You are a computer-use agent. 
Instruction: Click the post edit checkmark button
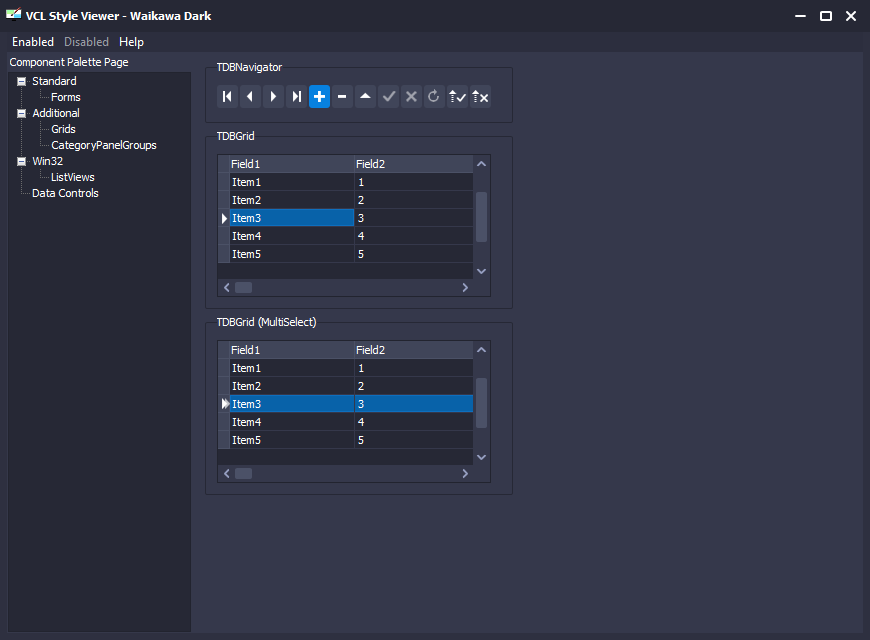[388, 97]
